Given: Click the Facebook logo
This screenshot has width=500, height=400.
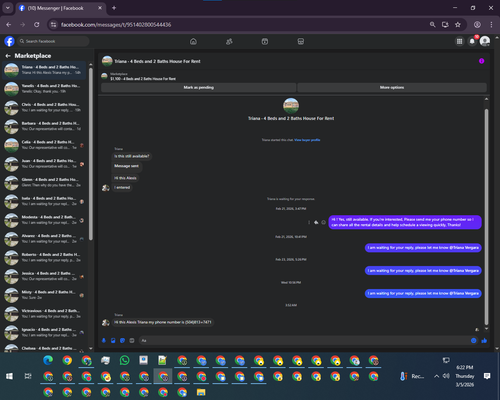Looking at the screenshot, I should (9, 41).
